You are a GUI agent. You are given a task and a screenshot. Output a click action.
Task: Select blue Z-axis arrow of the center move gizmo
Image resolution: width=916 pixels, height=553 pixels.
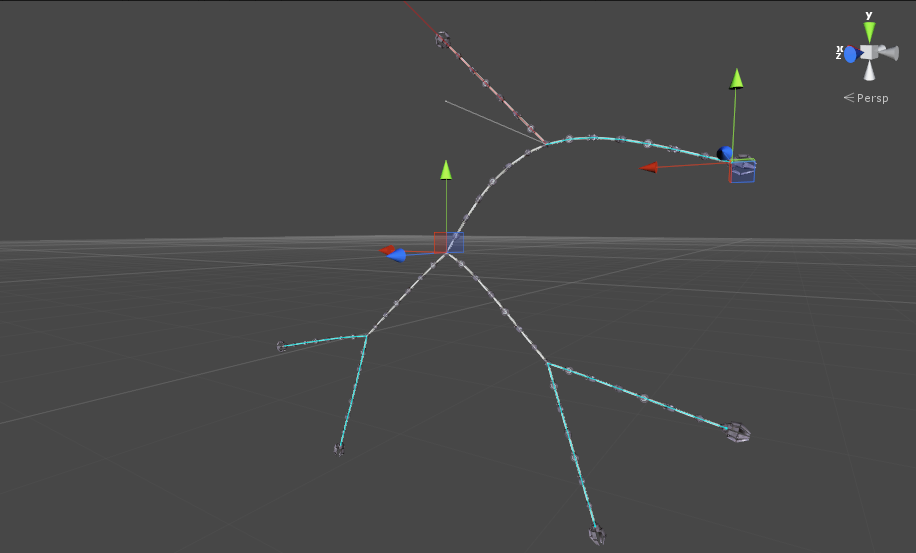click(x=397, y=255)
